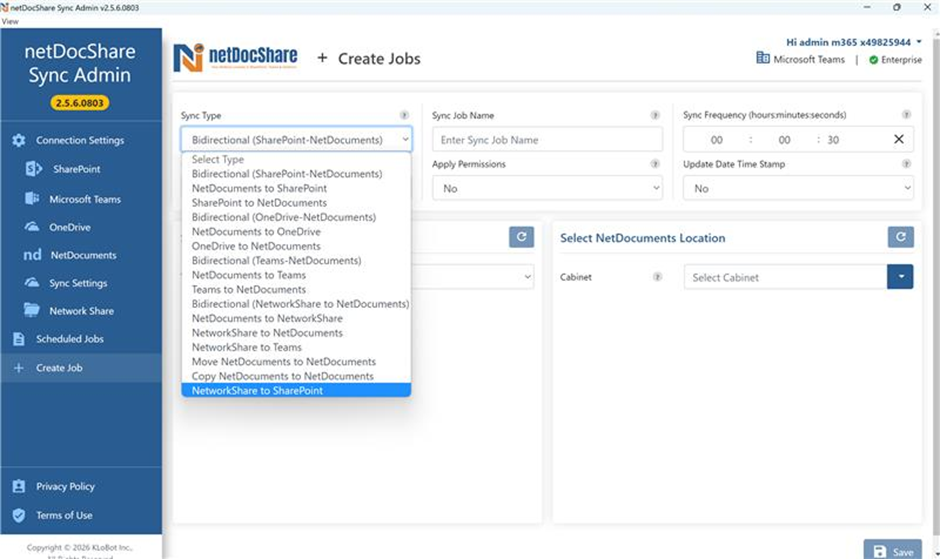Choose Move NetDocuments to NetDocuments option
The width and height of the screenshot is (940, 559).
coord(296,362)
